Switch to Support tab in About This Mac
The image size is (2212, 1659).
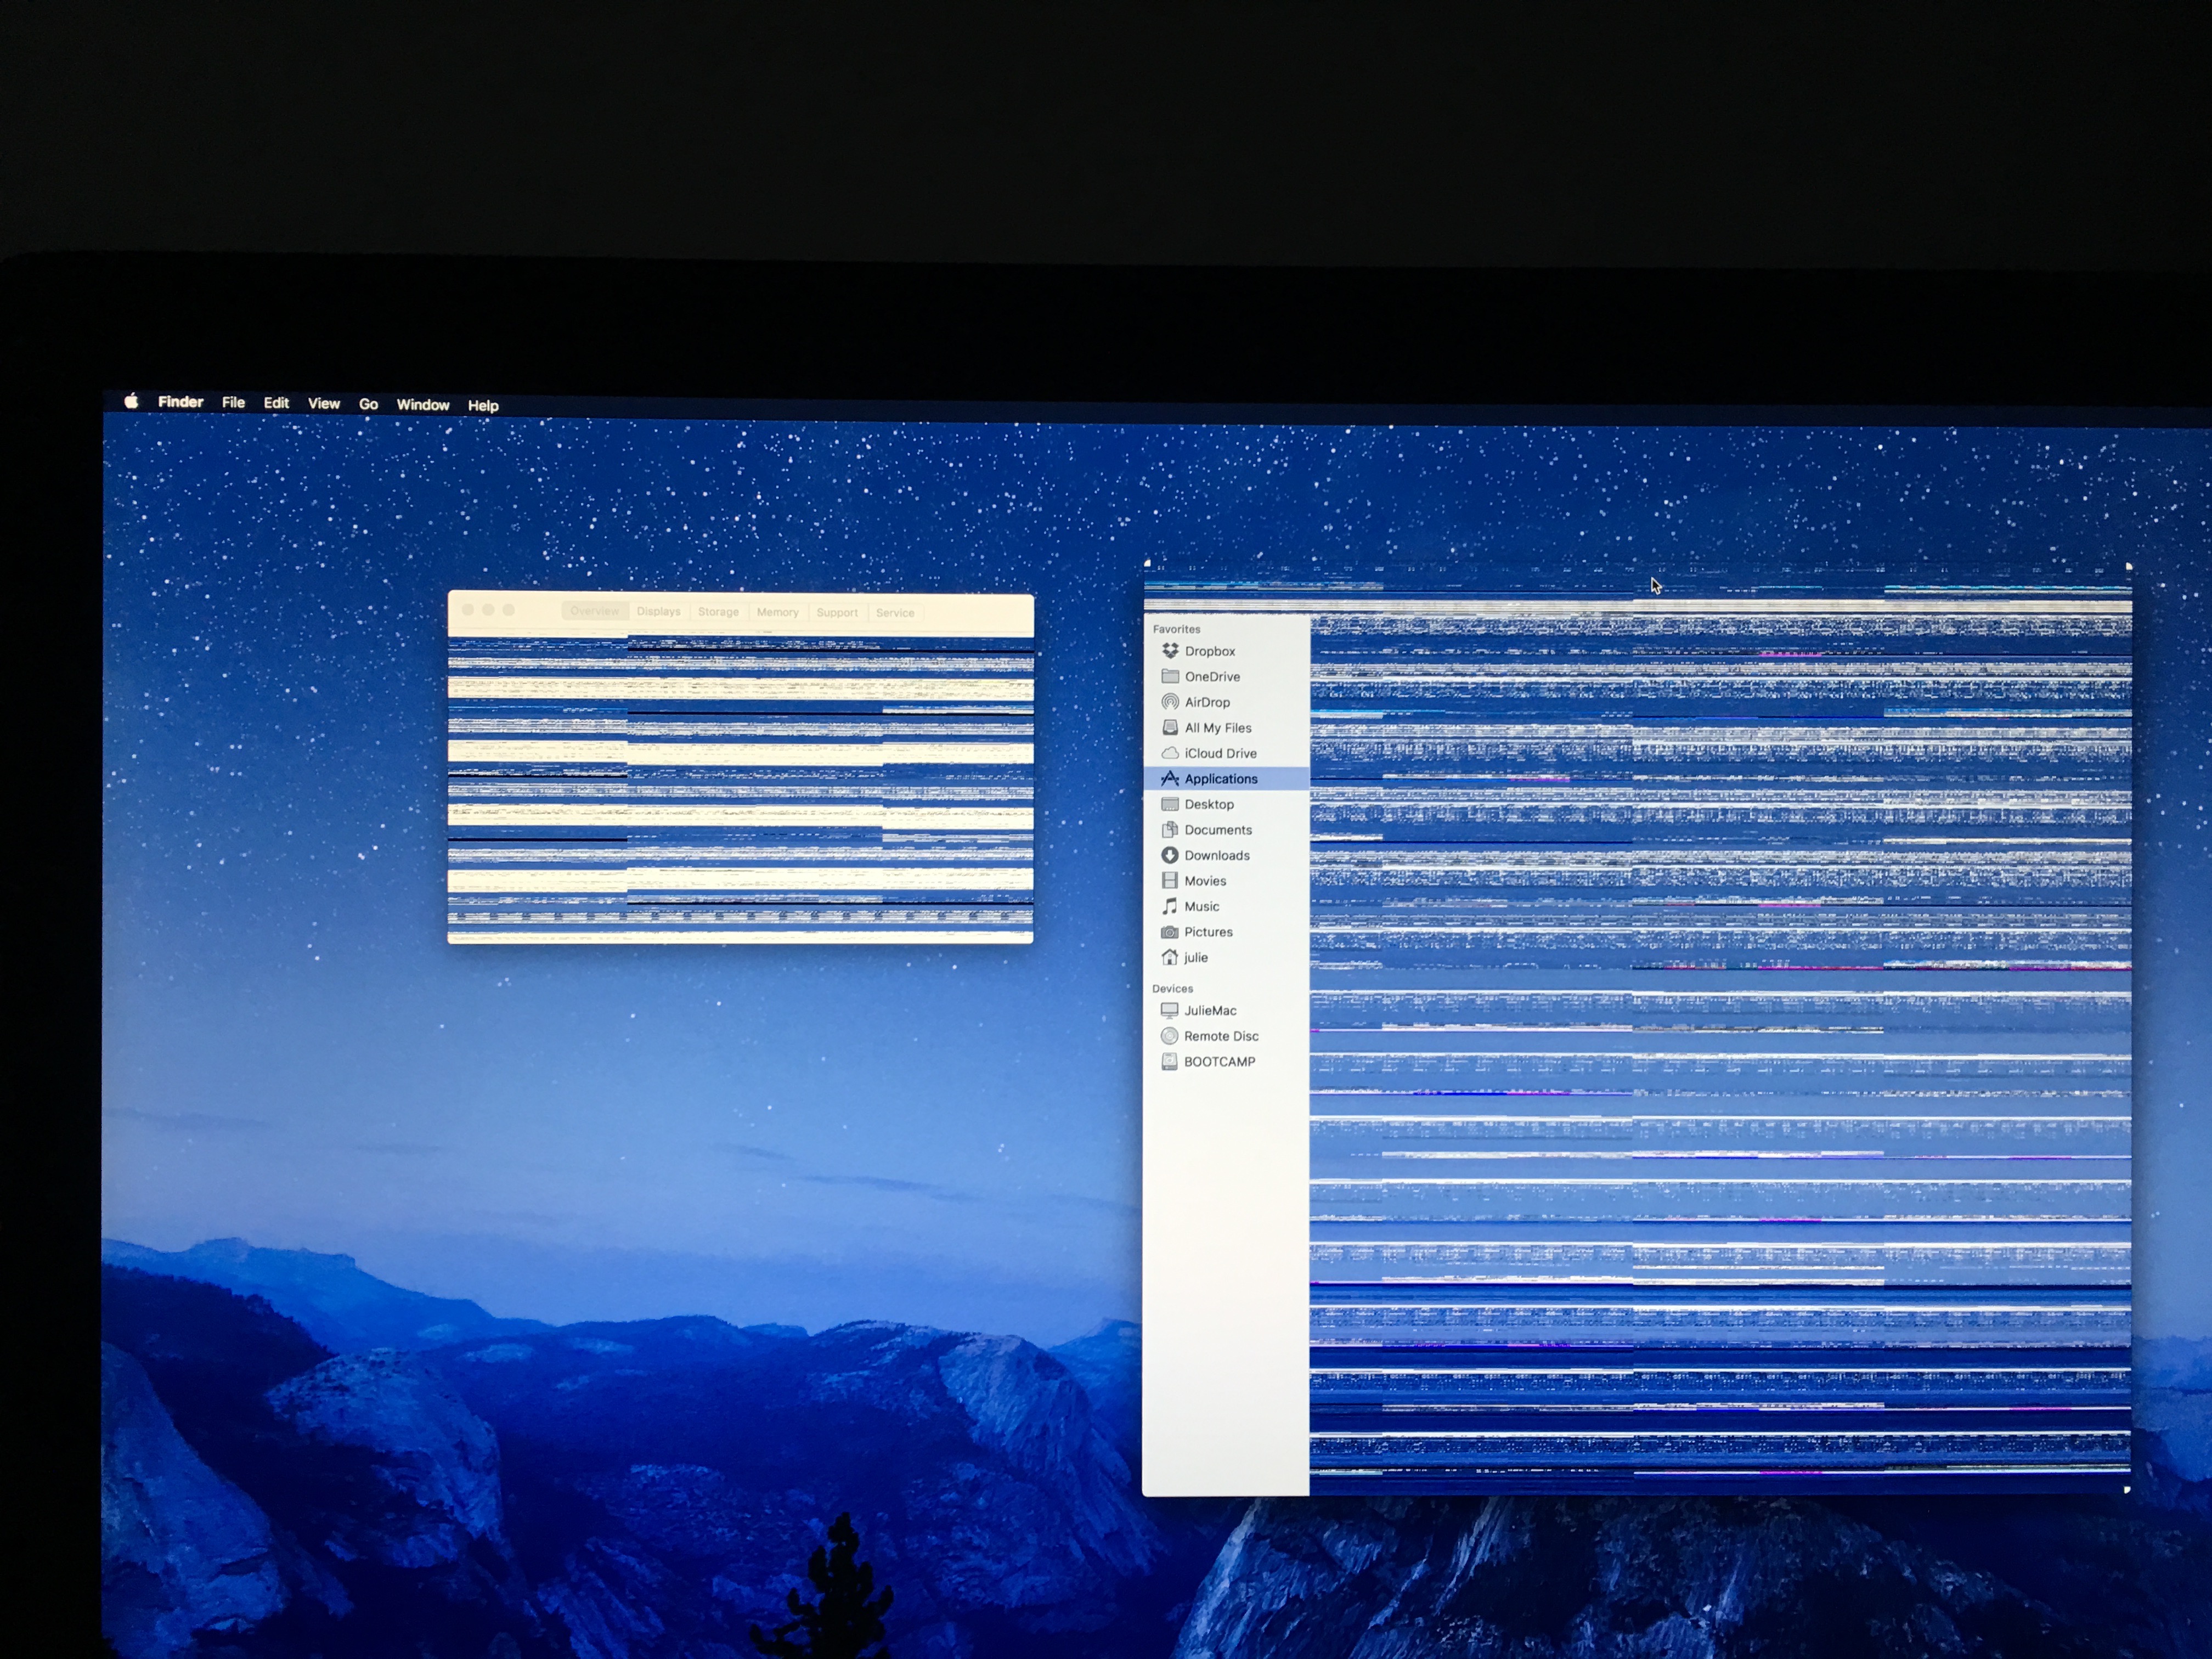coord(837,613)
